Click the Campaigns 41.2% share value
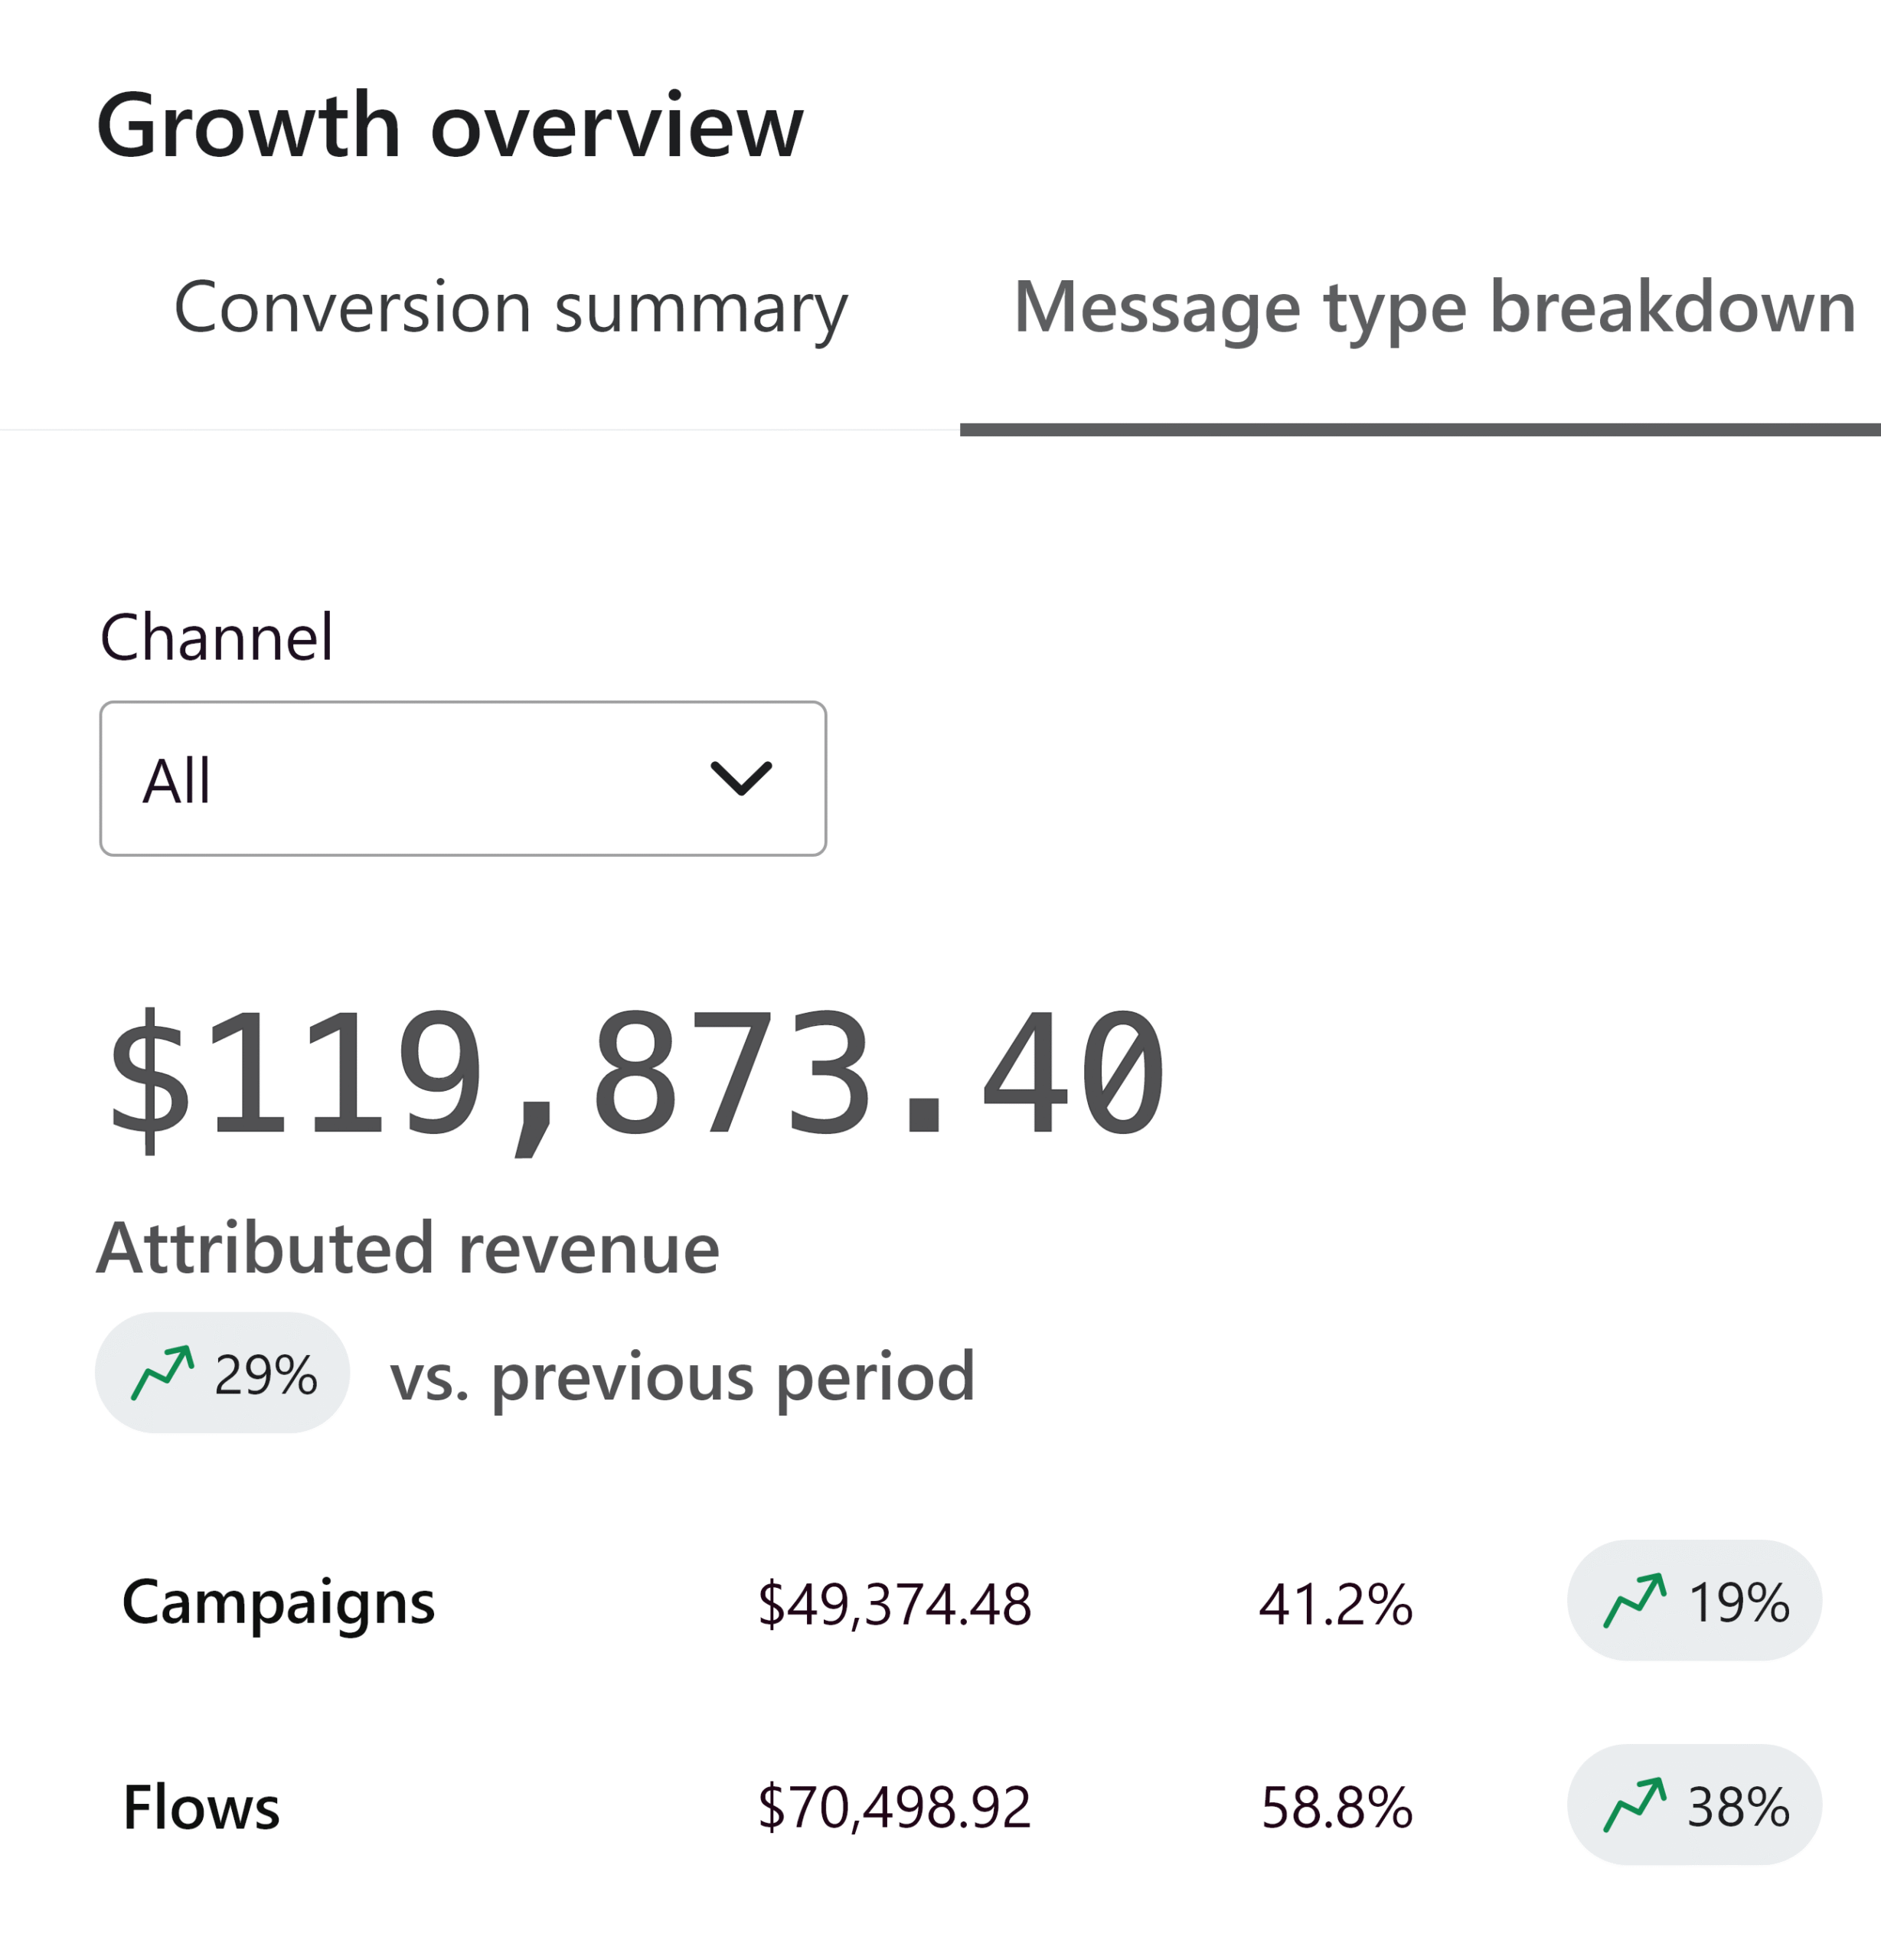The width and height of the screenshot is (1881, 1960). [x=1335, y=1604]
